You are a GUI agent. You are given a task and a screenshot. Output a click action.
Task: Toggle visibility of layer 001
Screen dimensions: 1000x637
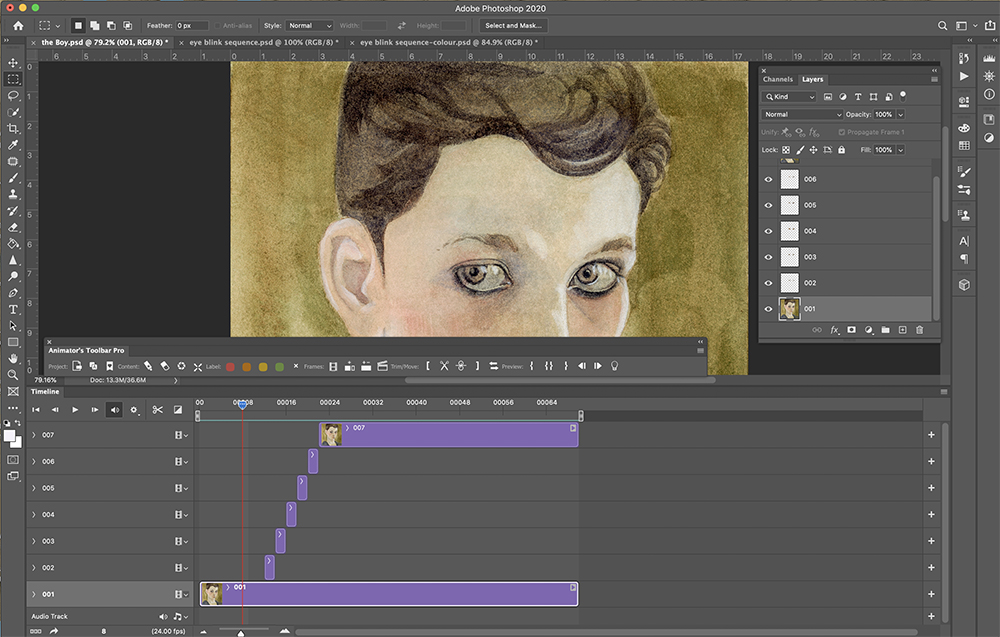click(768, 308)
